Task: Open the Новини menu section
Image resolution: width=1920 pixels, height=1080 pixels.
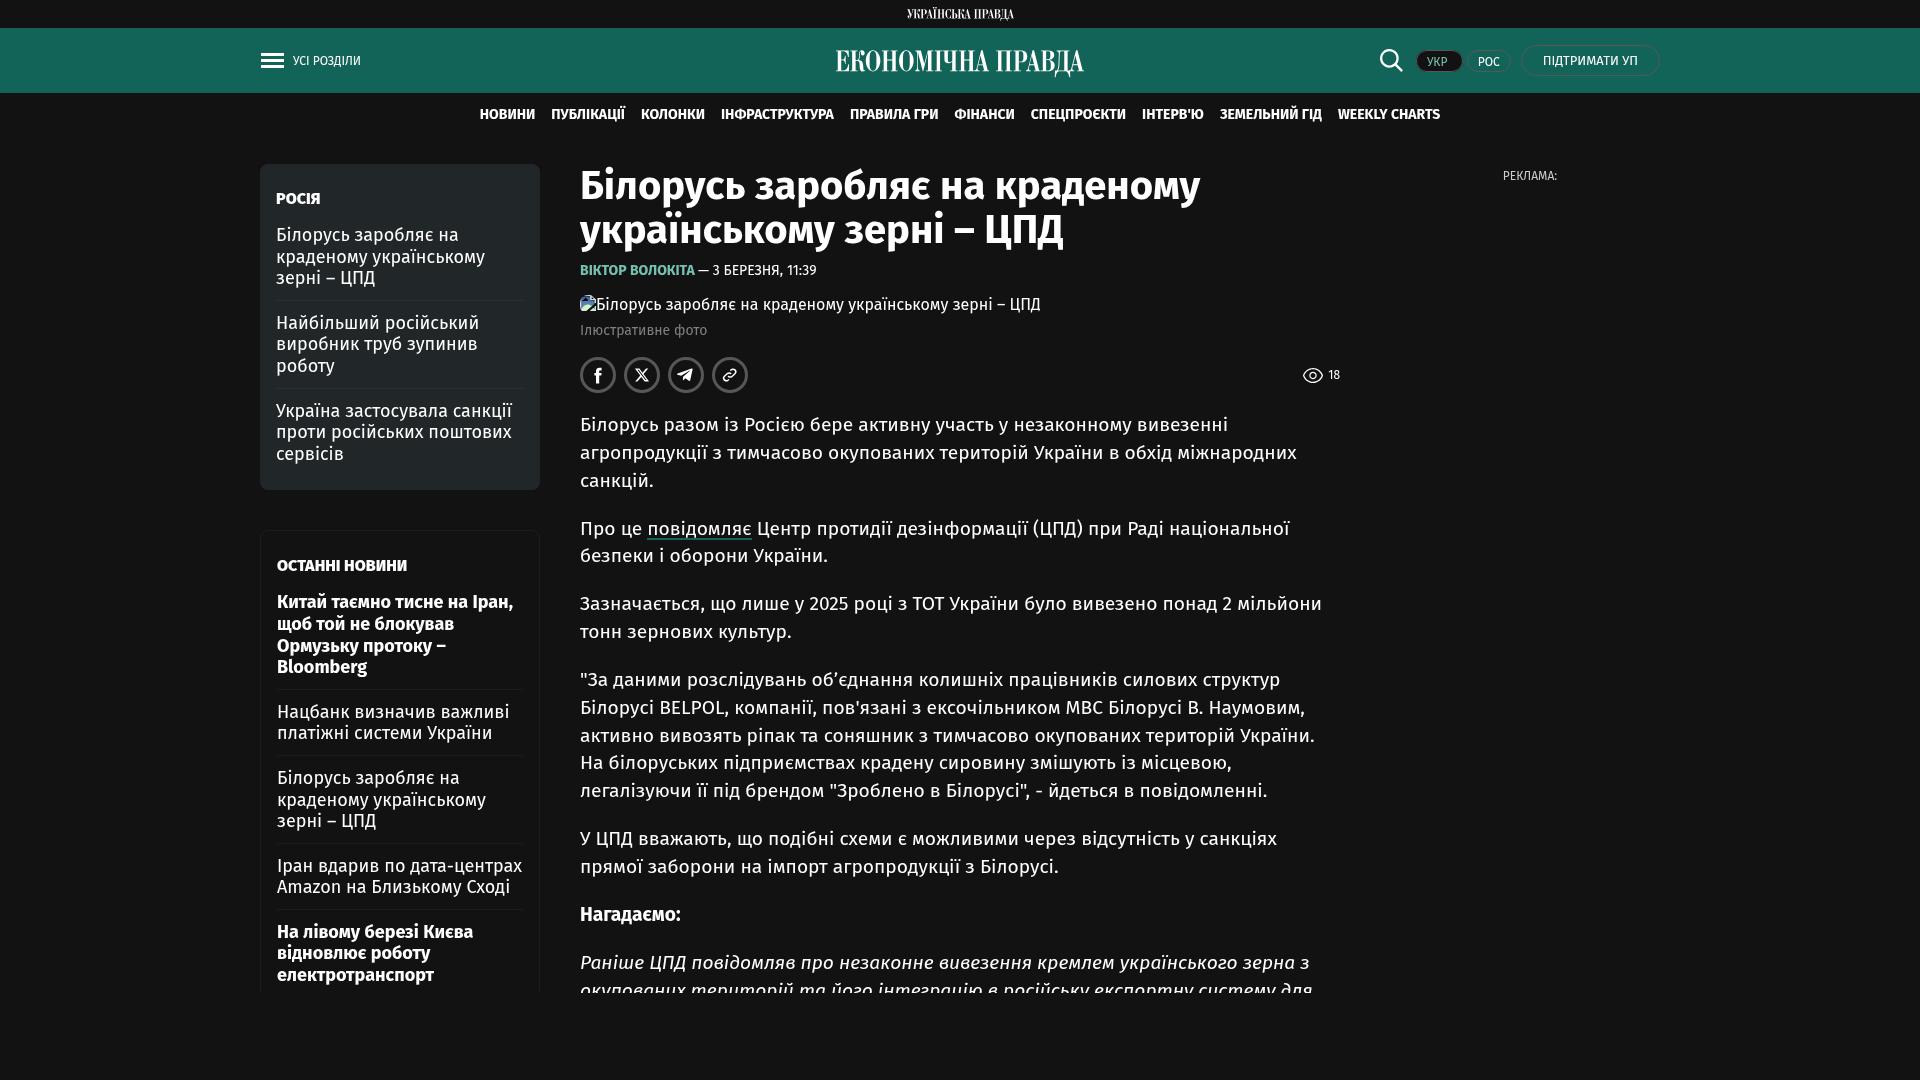Action: 507,115
